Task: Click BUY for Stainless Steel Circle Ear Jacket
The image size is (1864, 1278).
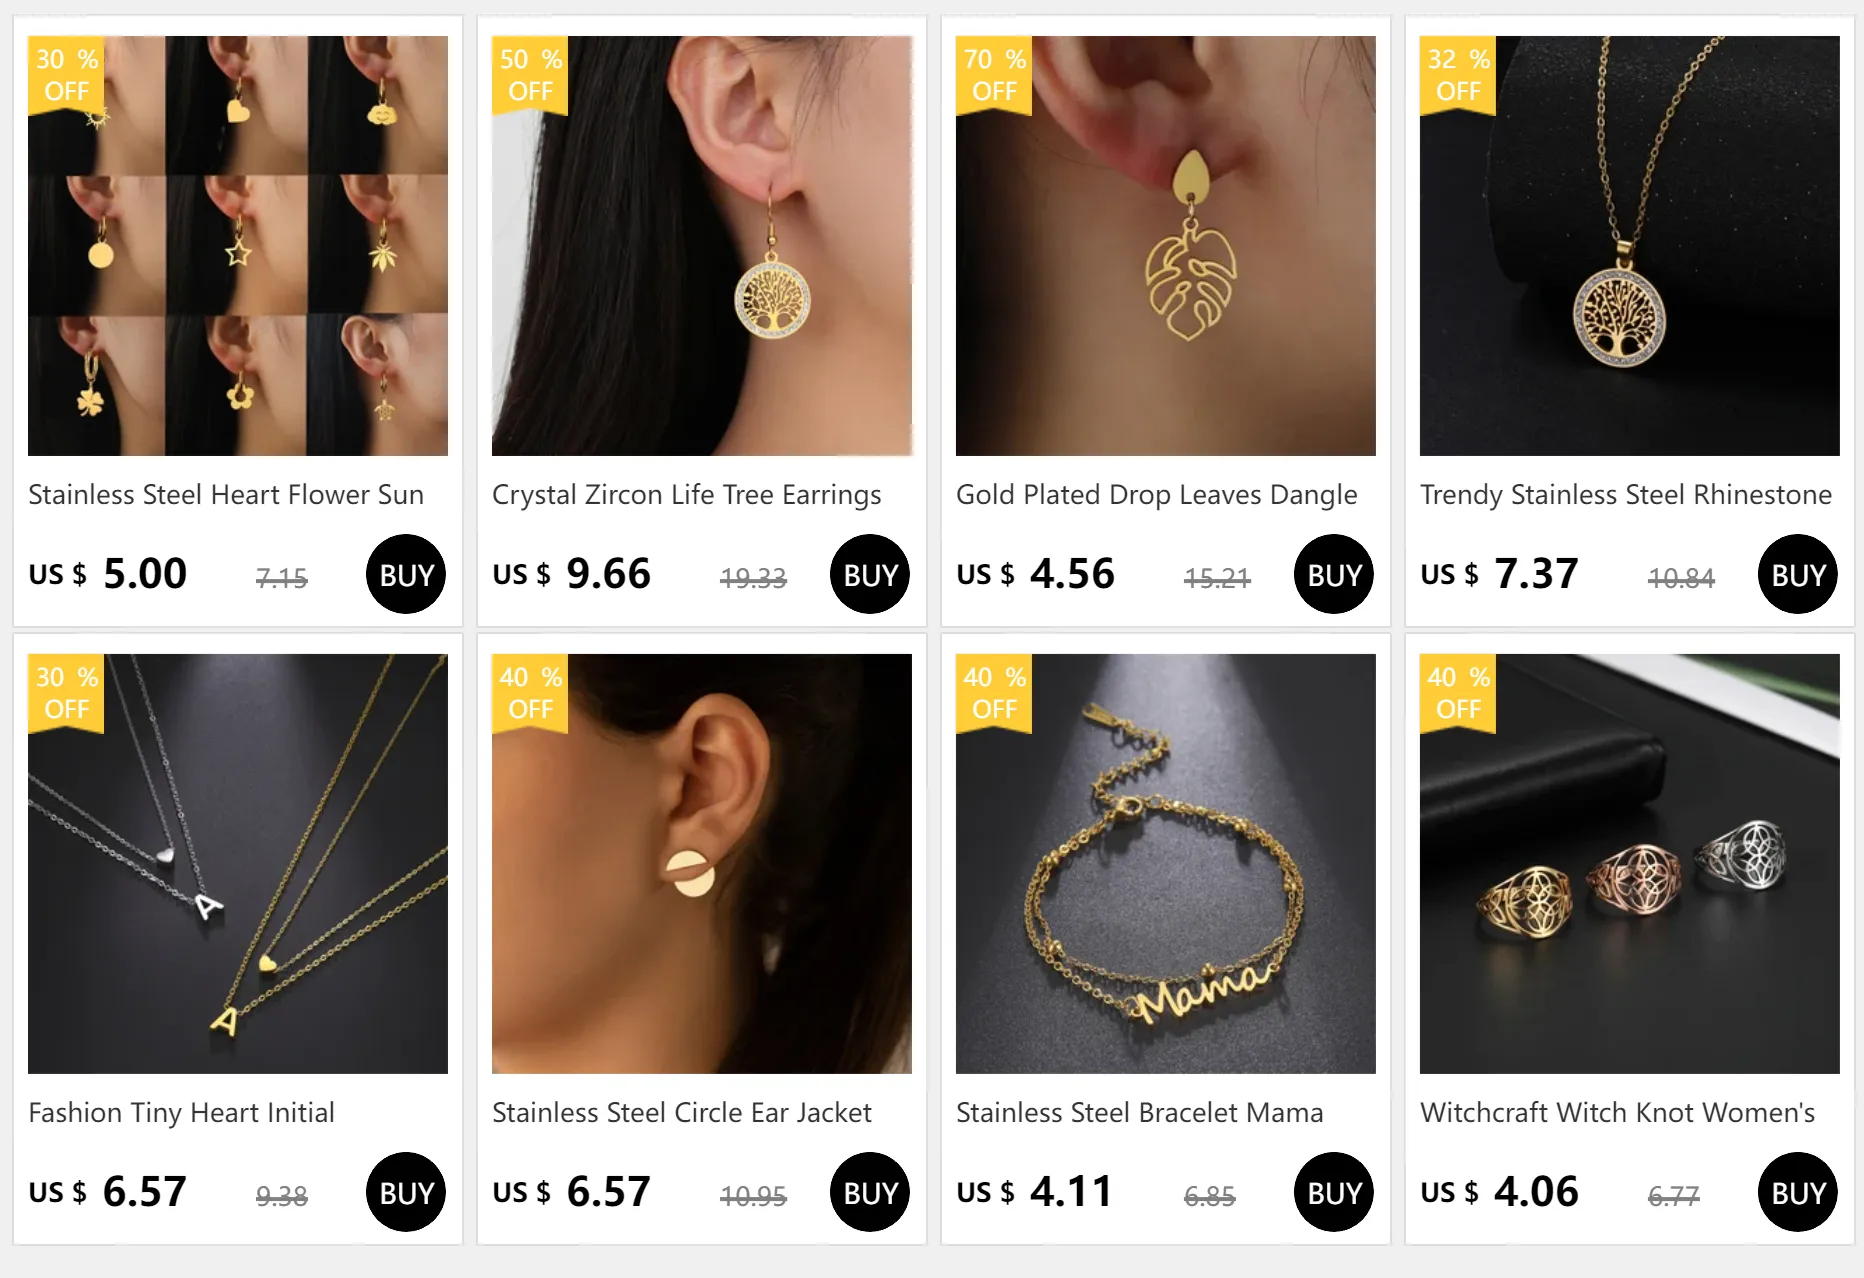Action: coord(870,1192)
